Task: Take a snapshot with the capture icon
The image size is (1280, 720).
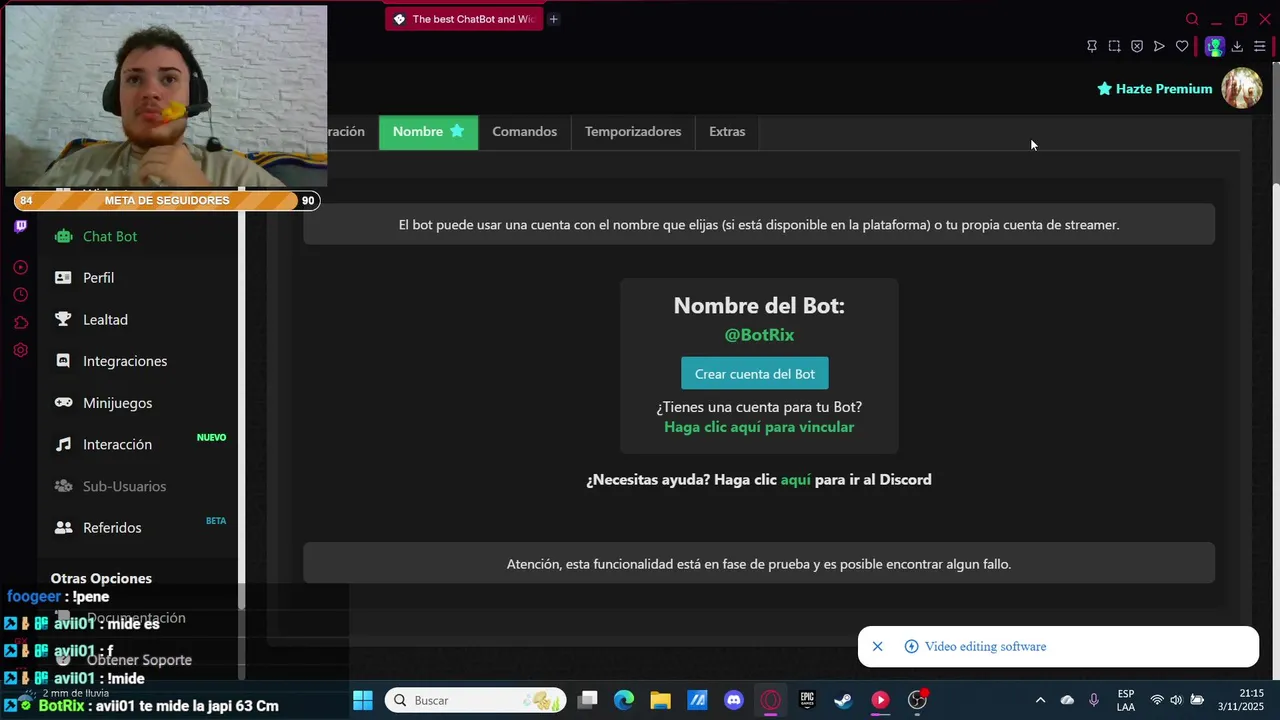Action: point(1114,46)
